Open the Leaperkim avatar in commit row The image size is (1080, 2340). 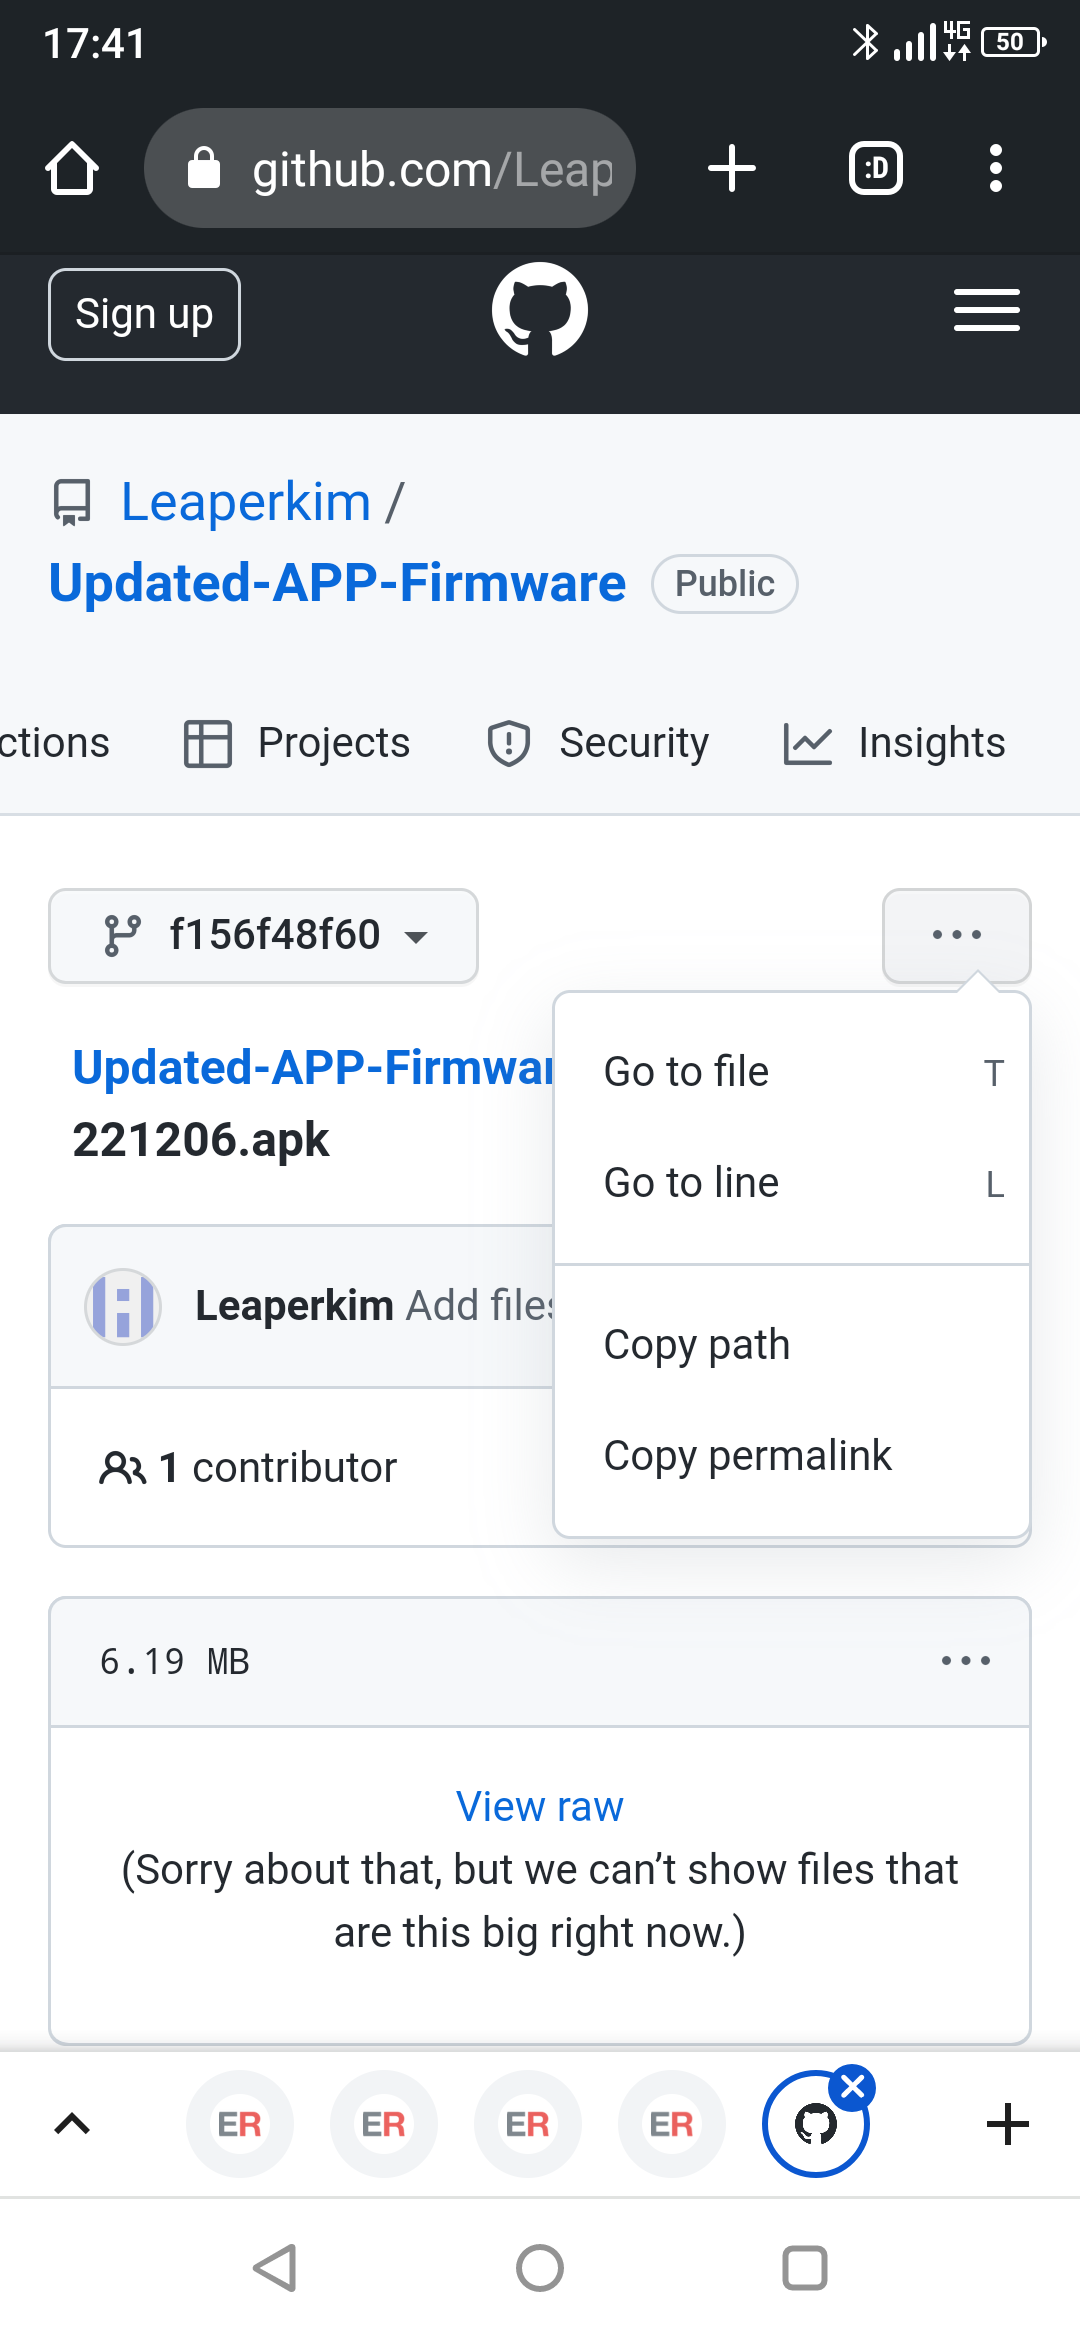[123, 1307]
